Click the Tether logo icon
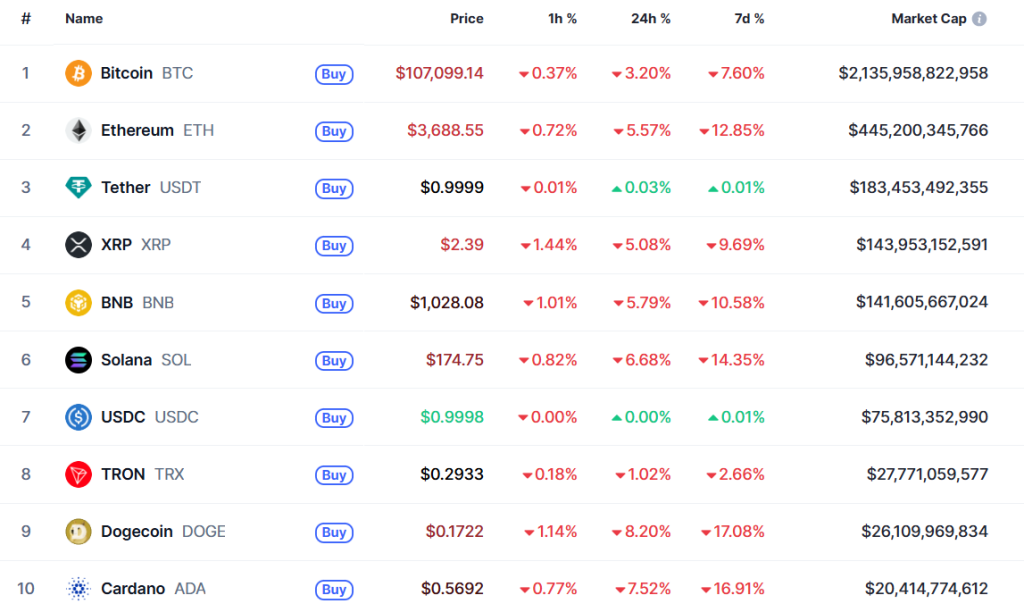 78,187
